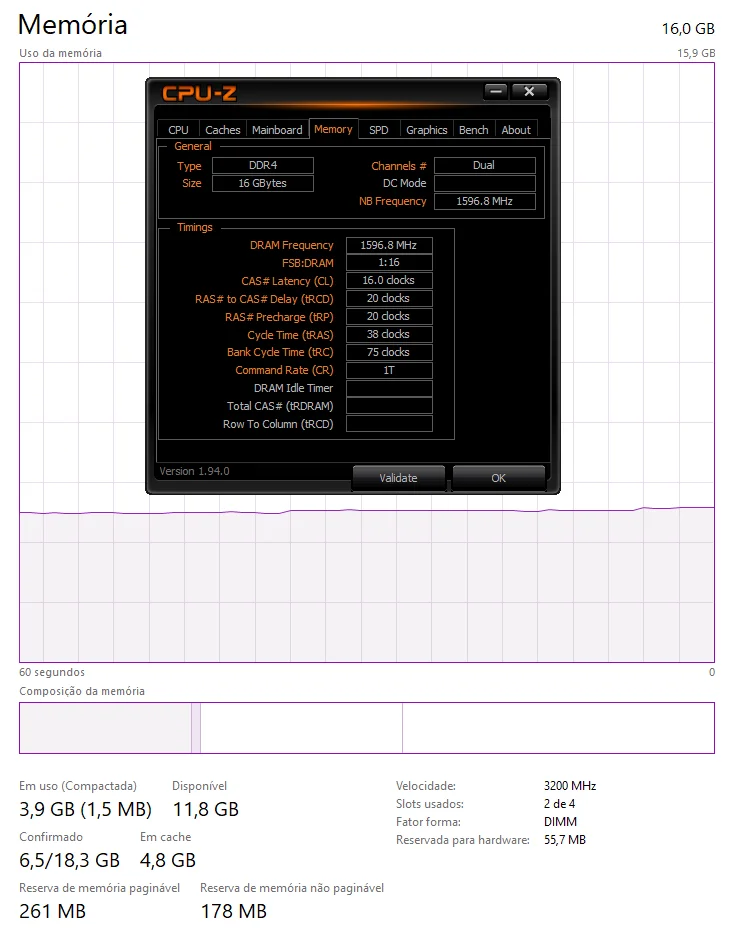Click the empty Total CAS# (tRDRAM) field
Viewport: 735px width, 943px height.
(389, 406)
